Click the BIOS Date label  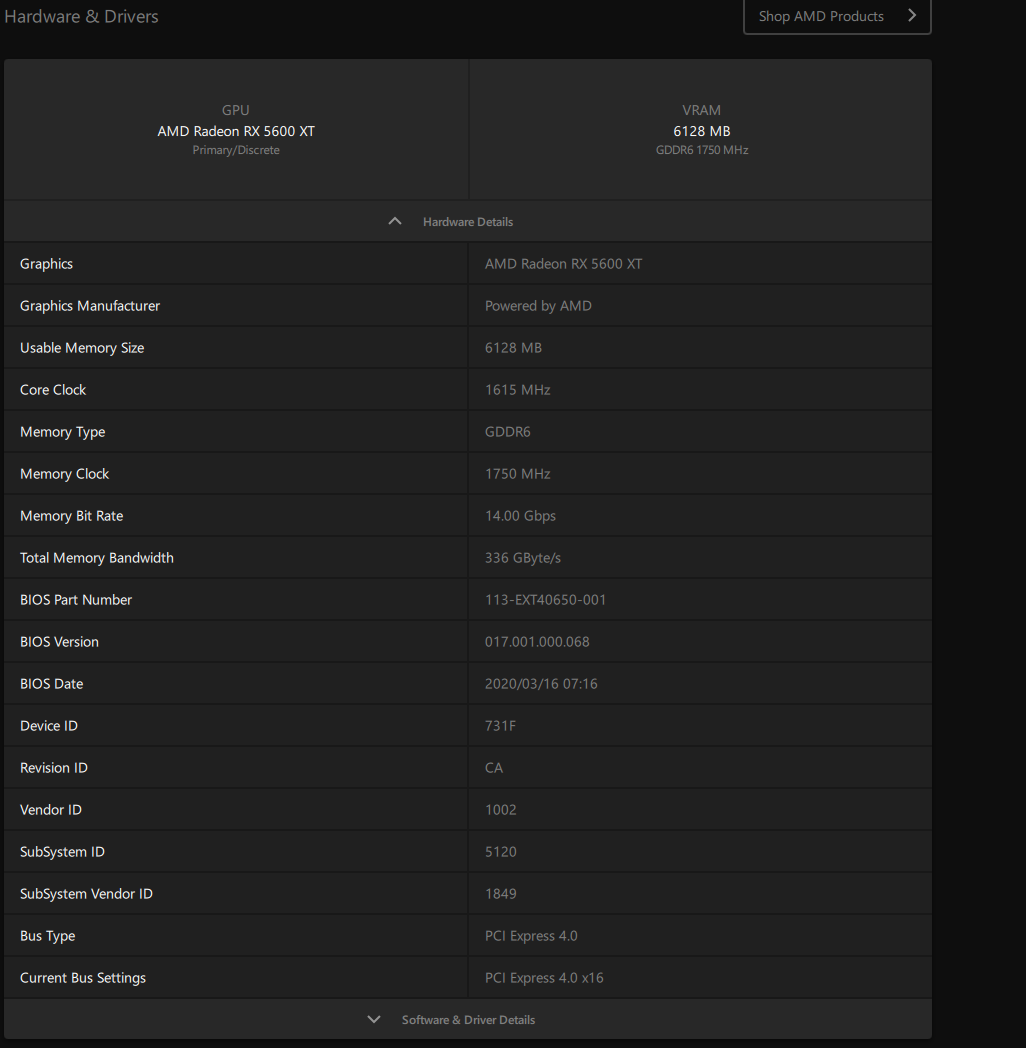point(51,684)
